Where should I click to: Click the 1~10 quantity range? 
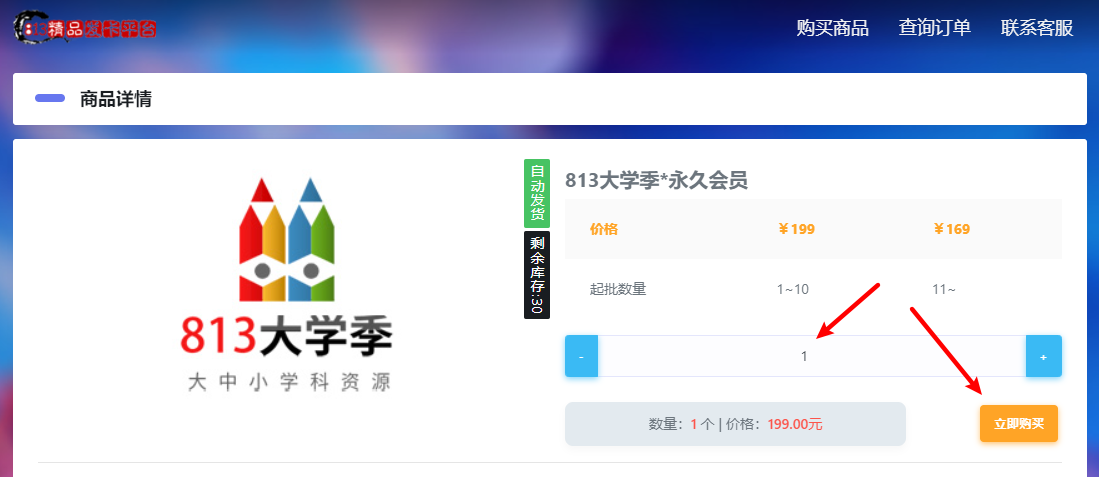pos(792,289)
